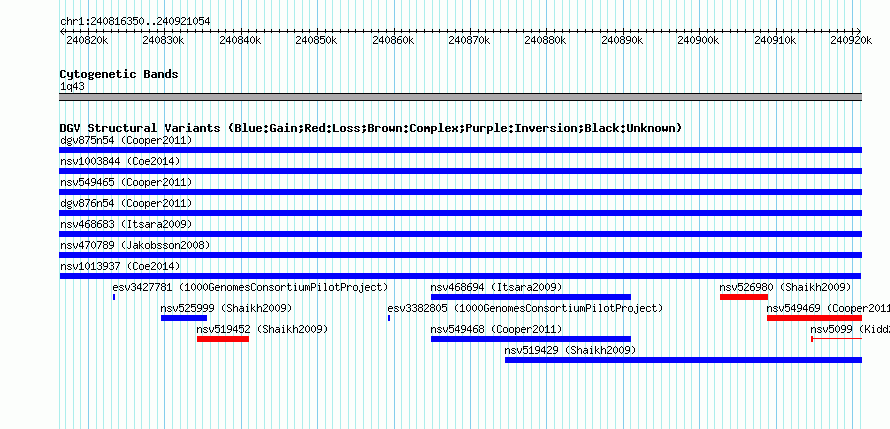The width and height of the screenshot is (890, 429).
Task: Click the 240820k ruler label
Action: pyautogui.click(x=87, y=40)
